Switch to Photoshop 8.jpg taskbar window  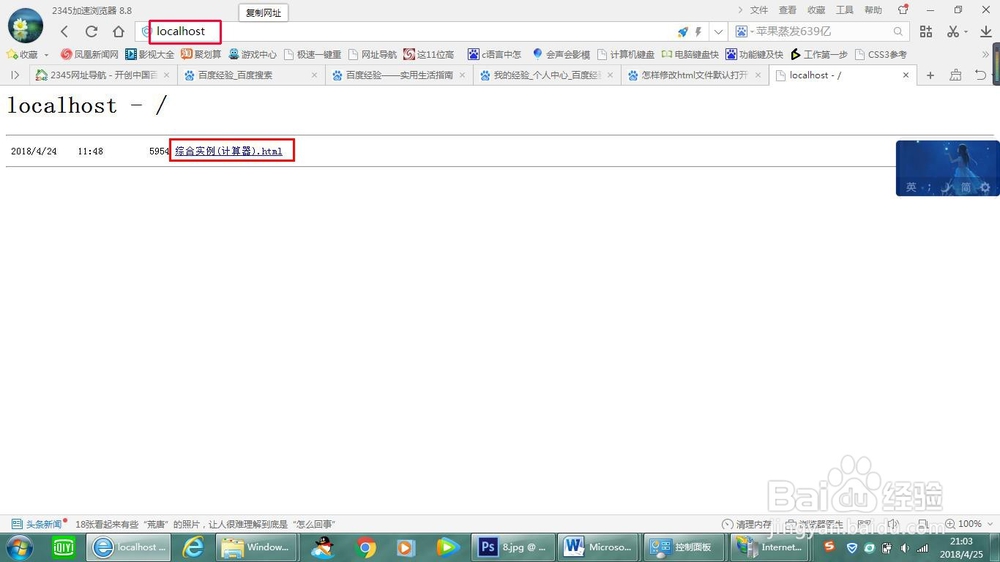click(x=513, y=547)
